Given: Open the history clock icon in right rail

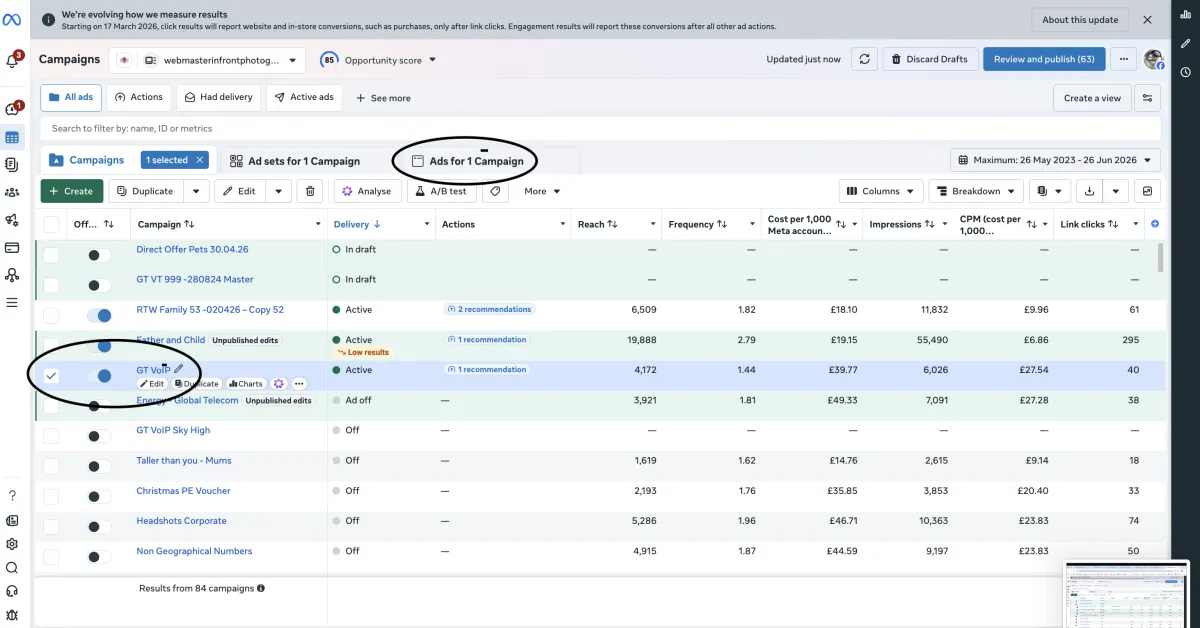Looking at the screenshot, I should (1185, 72).
